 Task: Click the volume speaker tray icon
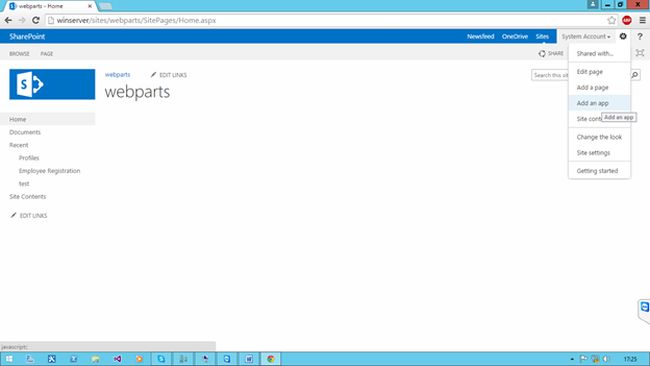point(606,359)
